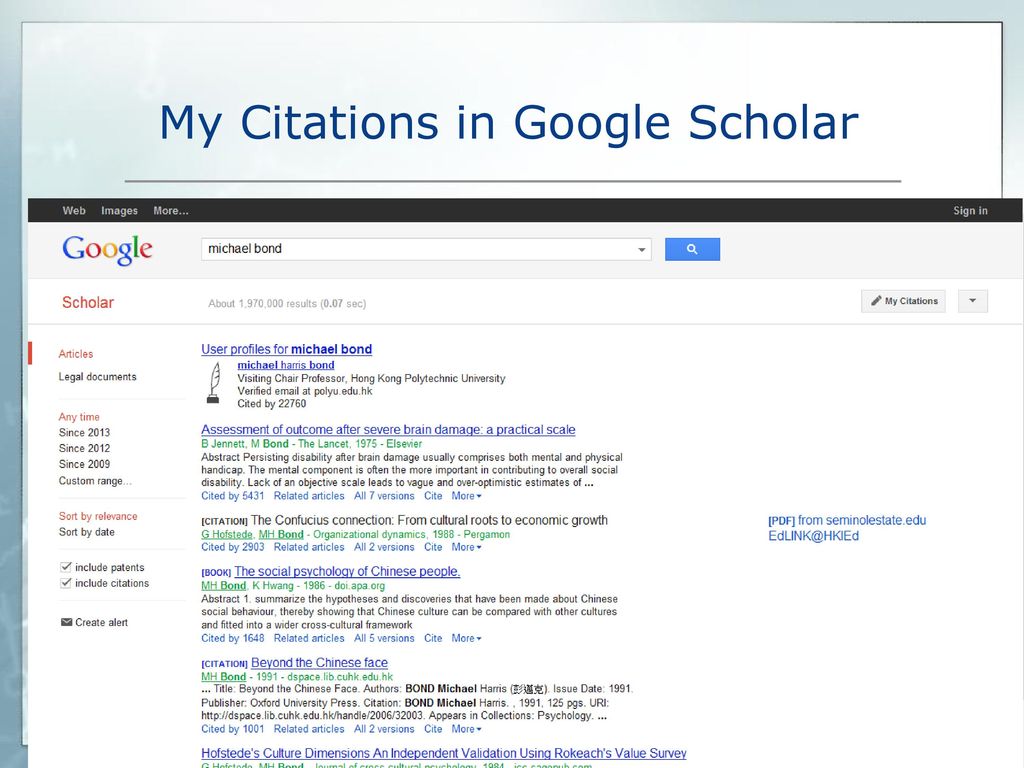Open the Custom range... option

[x=95, y=481]
